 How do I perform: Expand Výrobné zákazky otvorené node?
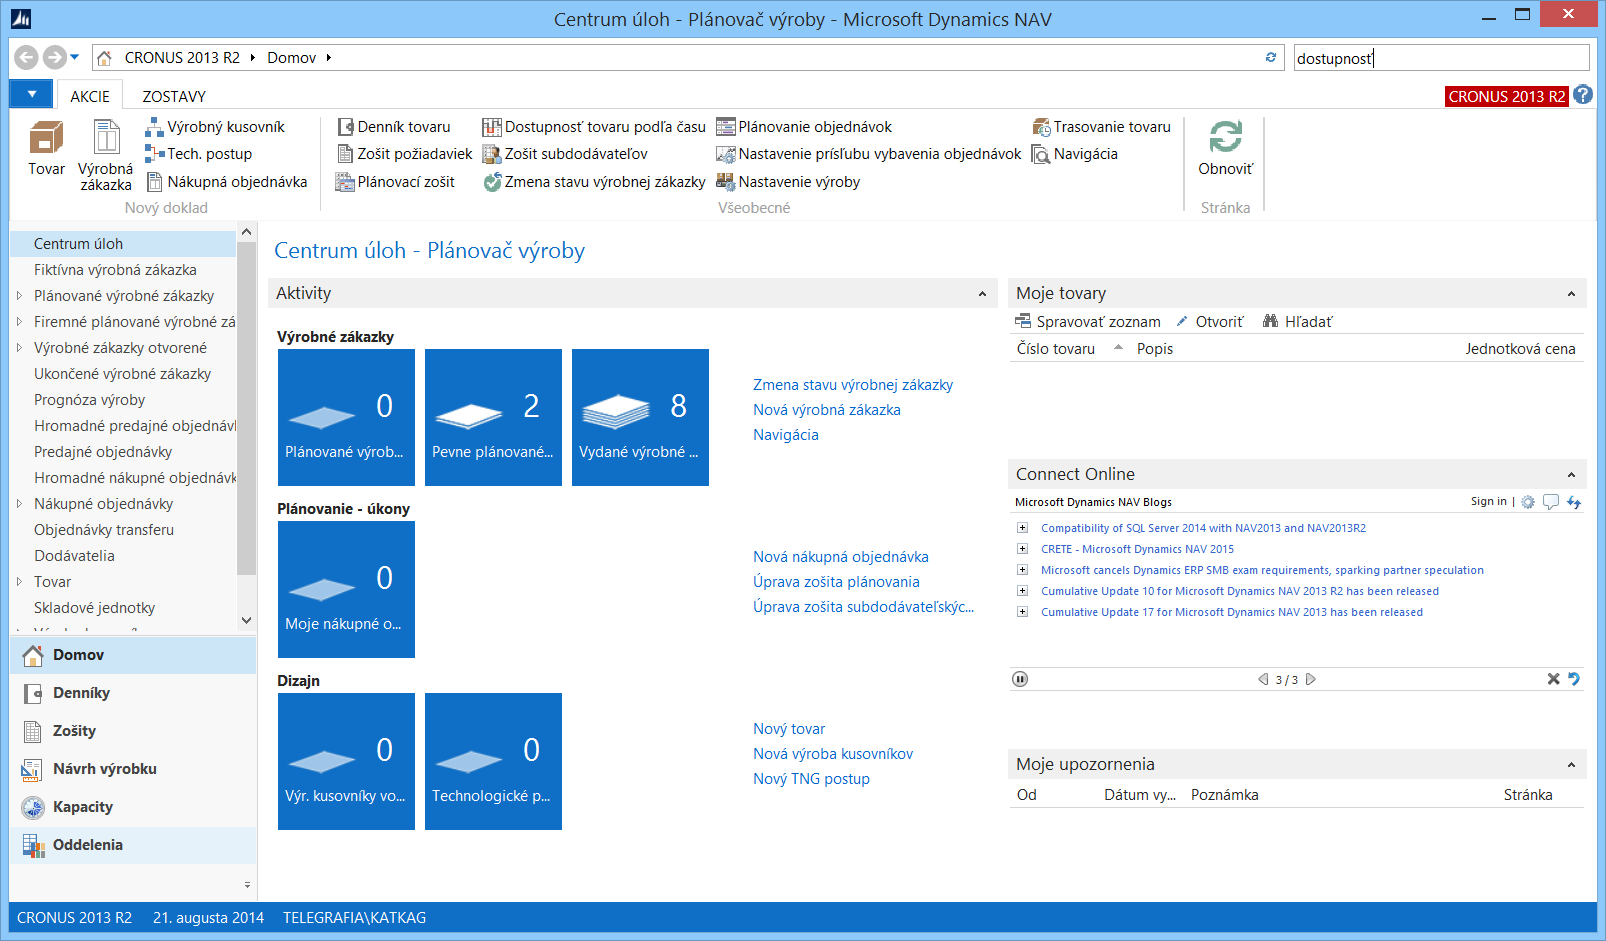(19, 347)
